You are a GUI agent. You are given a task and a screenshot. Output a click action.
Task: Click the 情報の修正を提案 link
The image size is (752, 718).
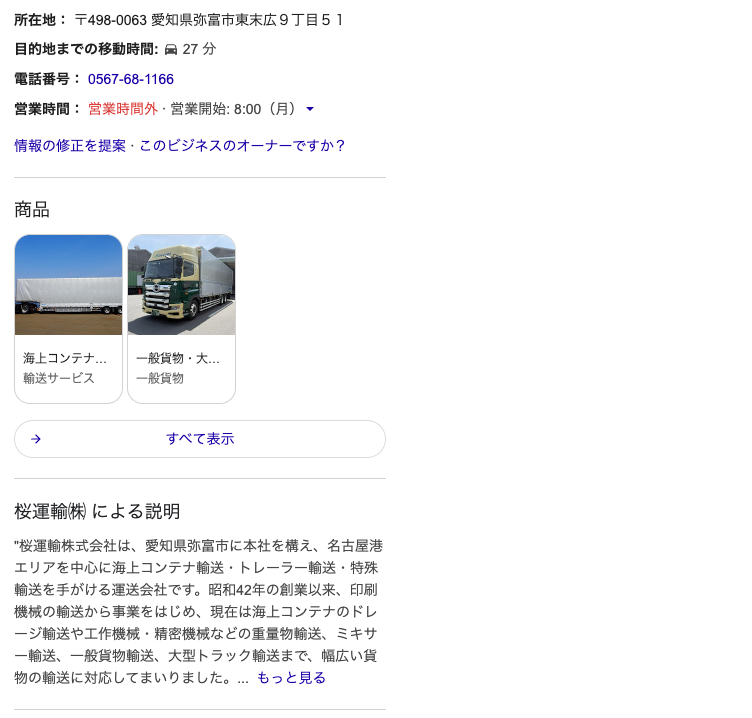click(70, 145)
